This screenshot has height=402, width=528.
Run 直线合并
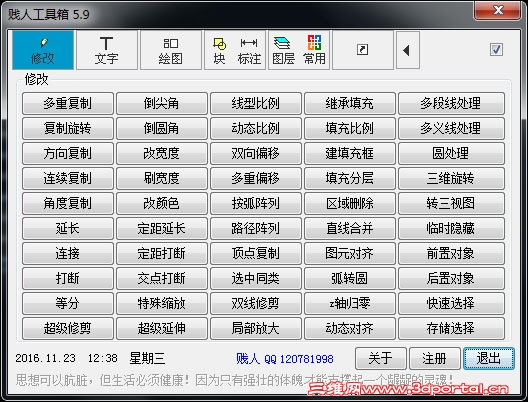pyautogui.click(x=350, y=229)
